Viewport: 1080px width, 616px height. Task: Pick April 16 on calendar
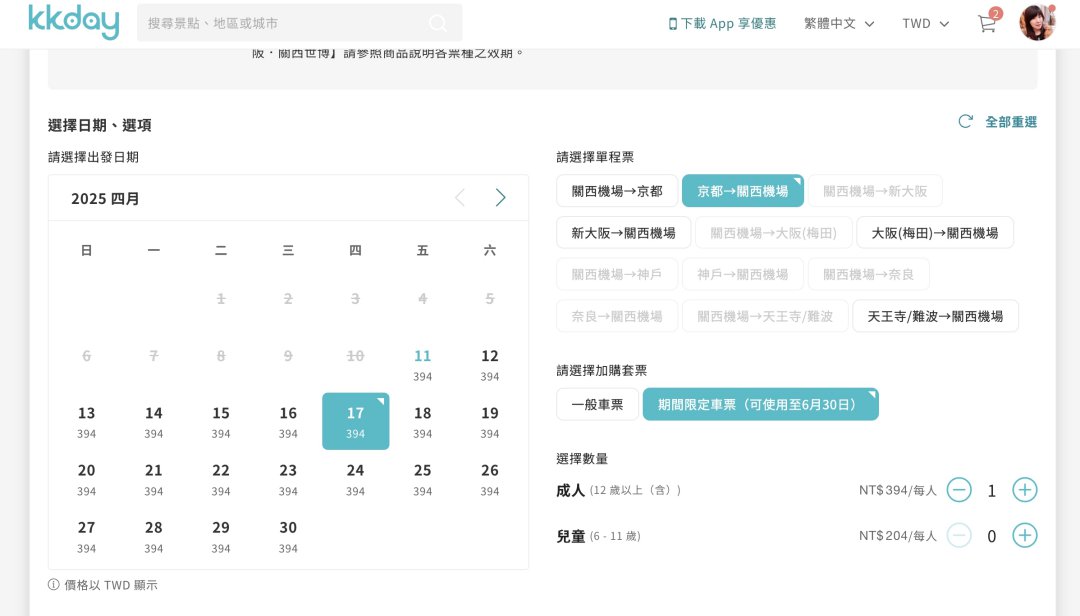(x=288, y=422)
